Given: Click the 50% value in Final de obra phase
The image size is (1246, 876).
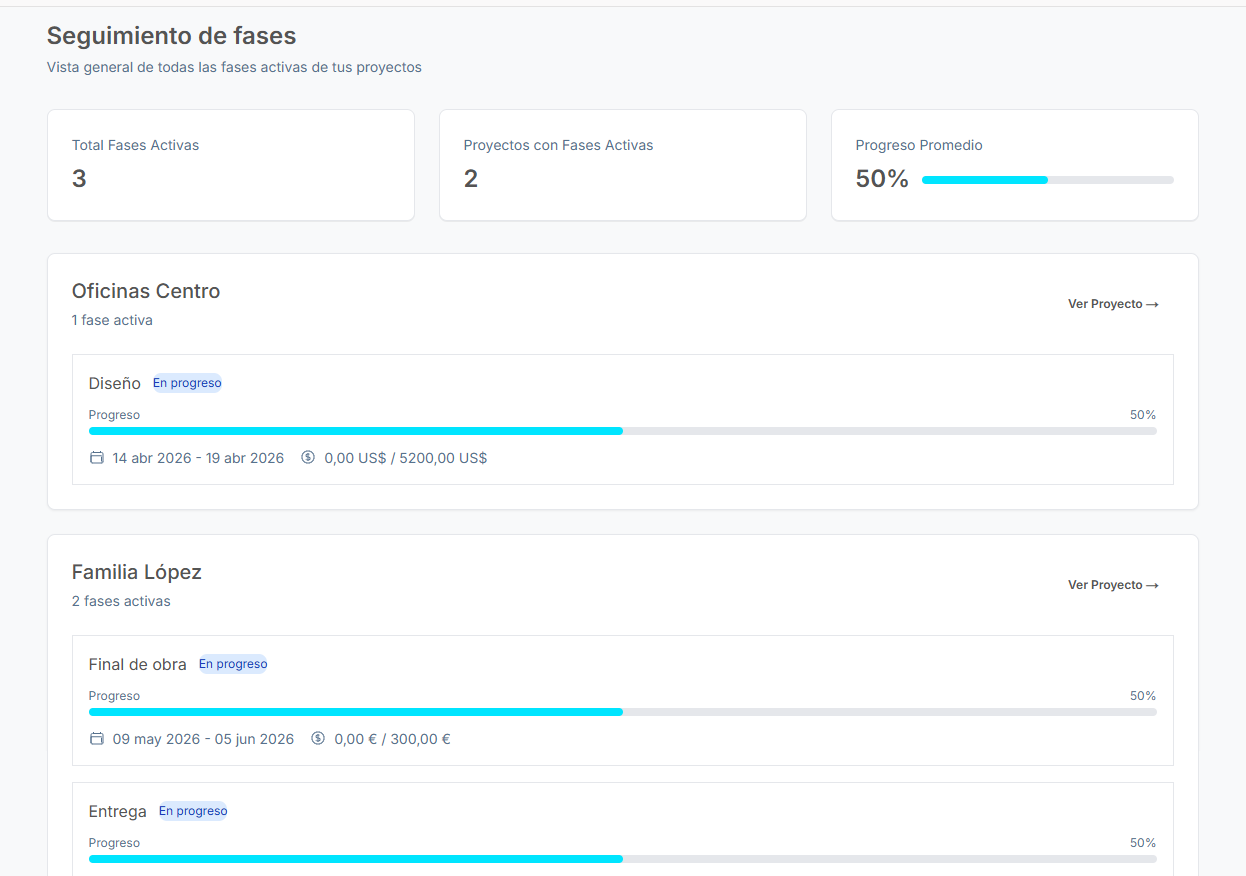Looking at the screenshot, I should [x=1143, y=696].
